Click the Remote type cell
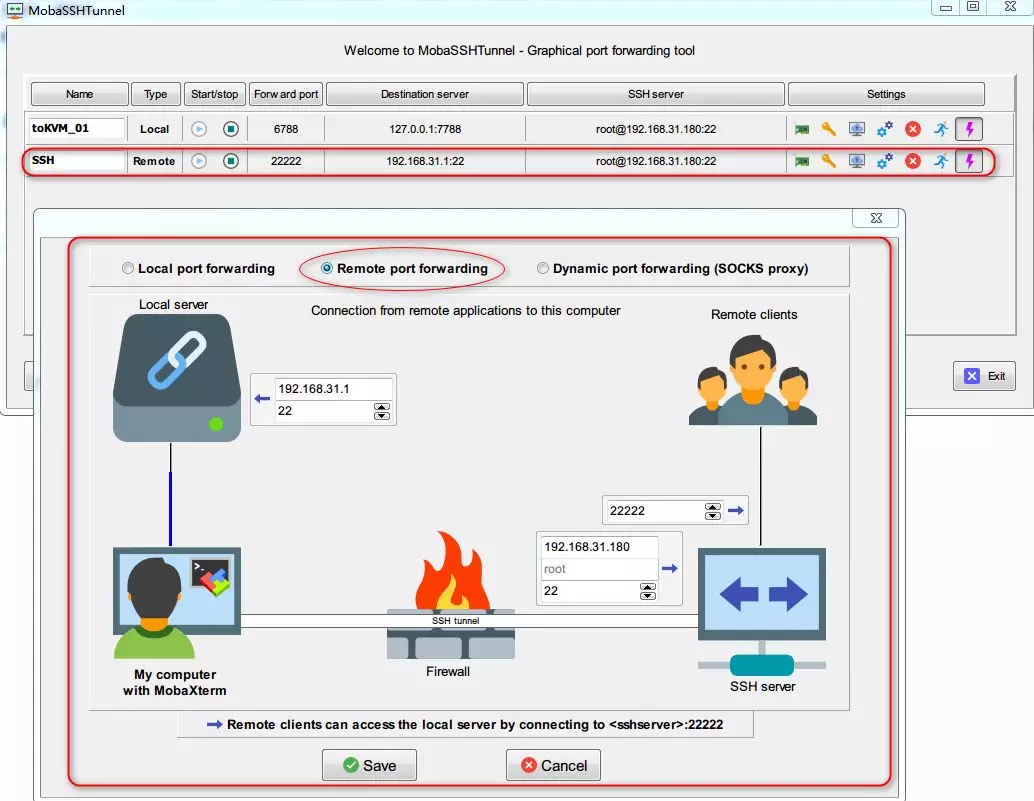Image resolution: width=1034 pixels, height=801 pixels. (x=154, y=161)
